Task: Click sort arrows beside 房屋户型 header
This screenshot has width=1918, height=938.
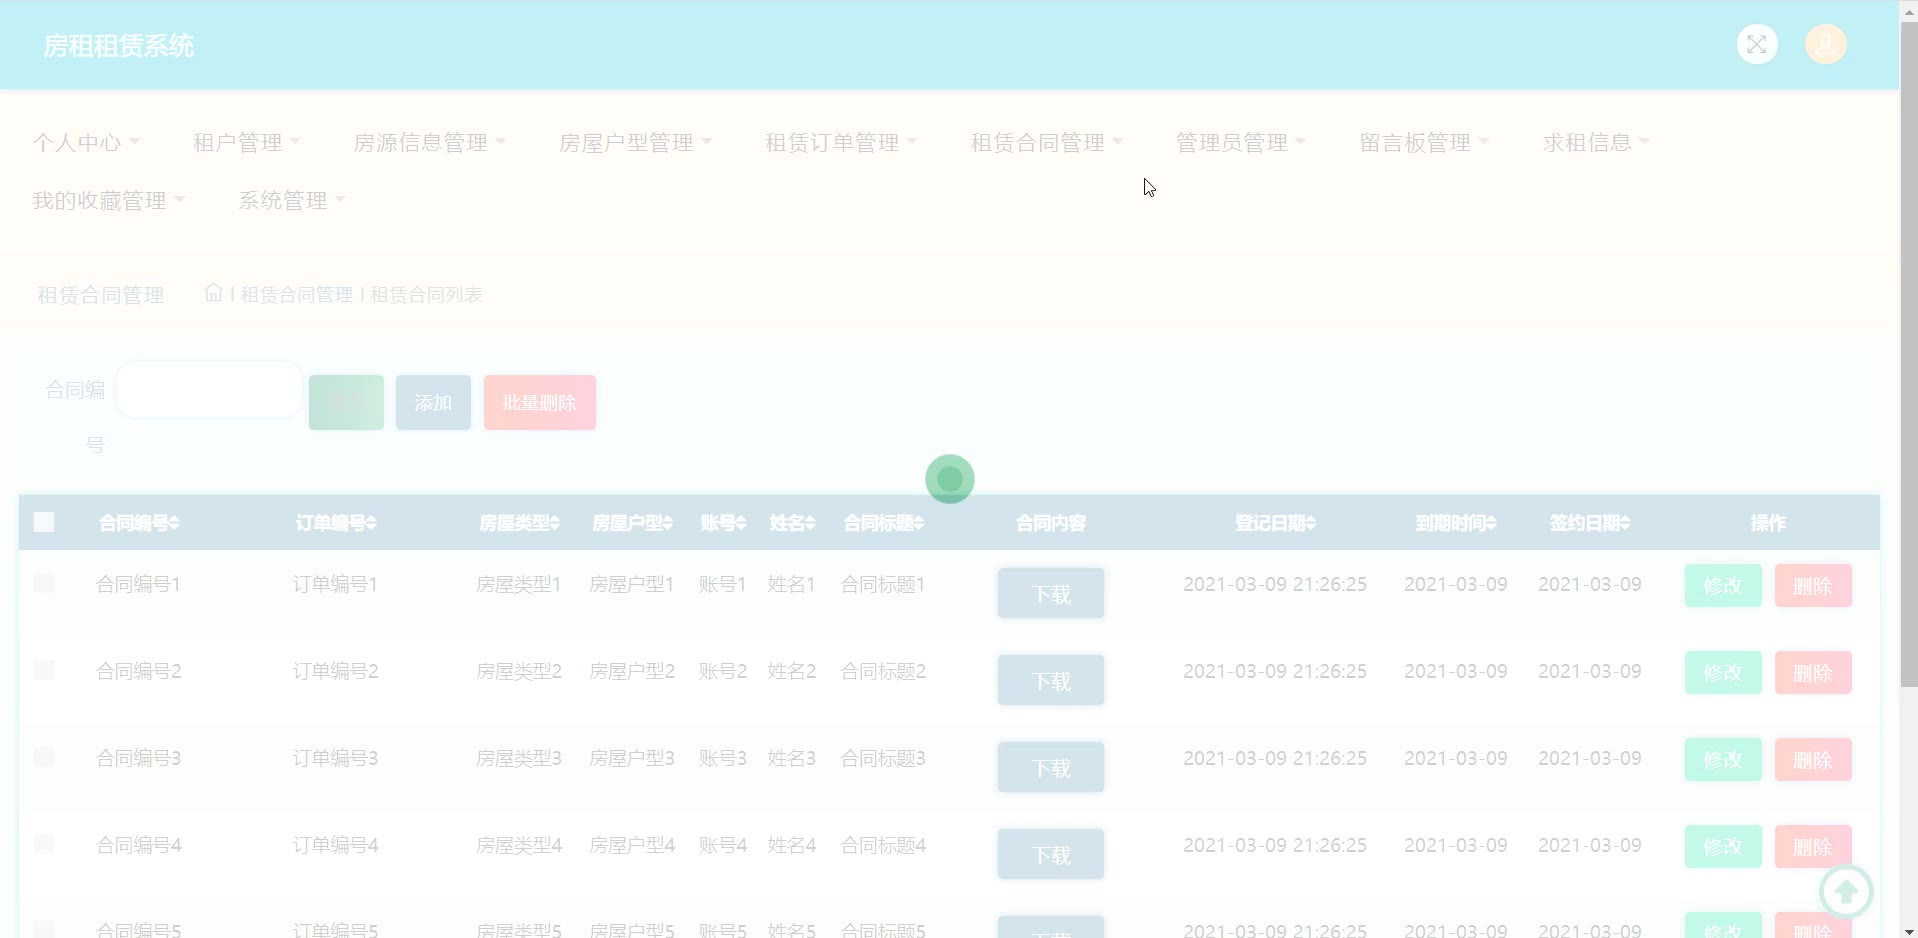Action: tap(668, 523)
